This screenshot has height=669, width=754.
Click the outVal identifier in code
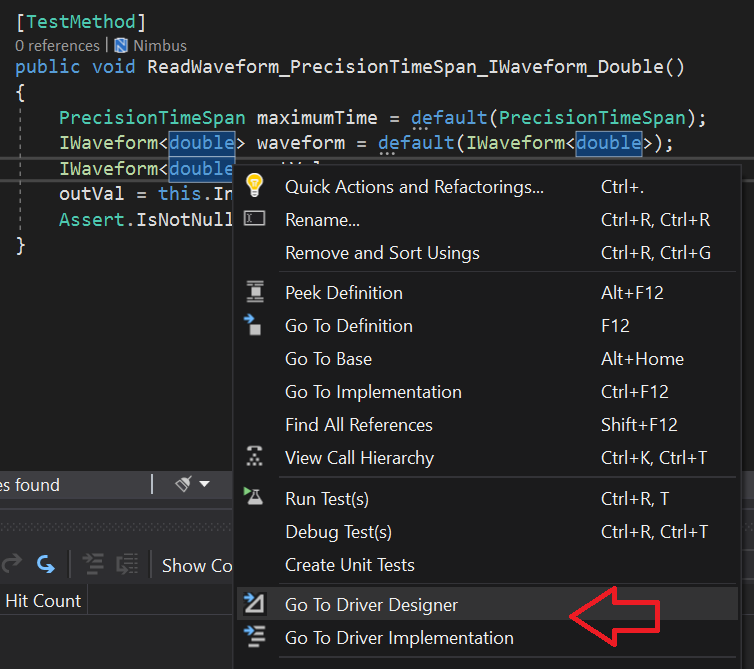[92, 194]
